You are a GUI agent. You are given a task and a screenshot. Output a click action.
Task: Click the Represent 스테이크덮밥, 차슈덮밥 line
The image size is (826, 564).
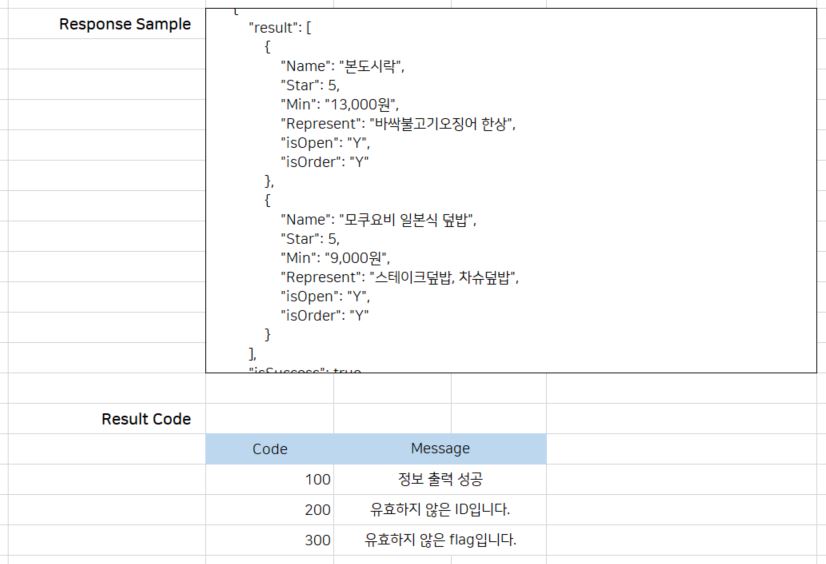[400, 277]
